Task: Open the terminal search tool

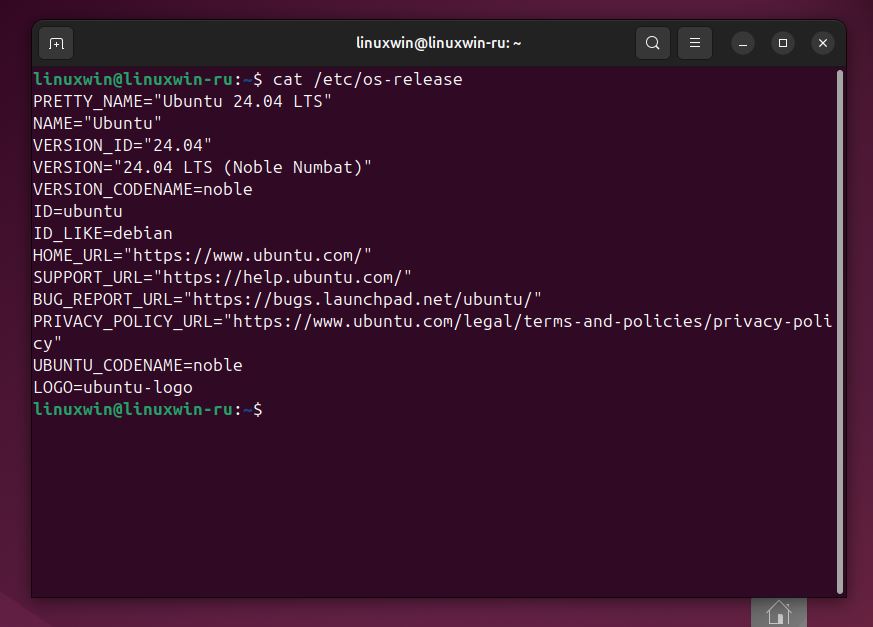Action: pos(653,43)
